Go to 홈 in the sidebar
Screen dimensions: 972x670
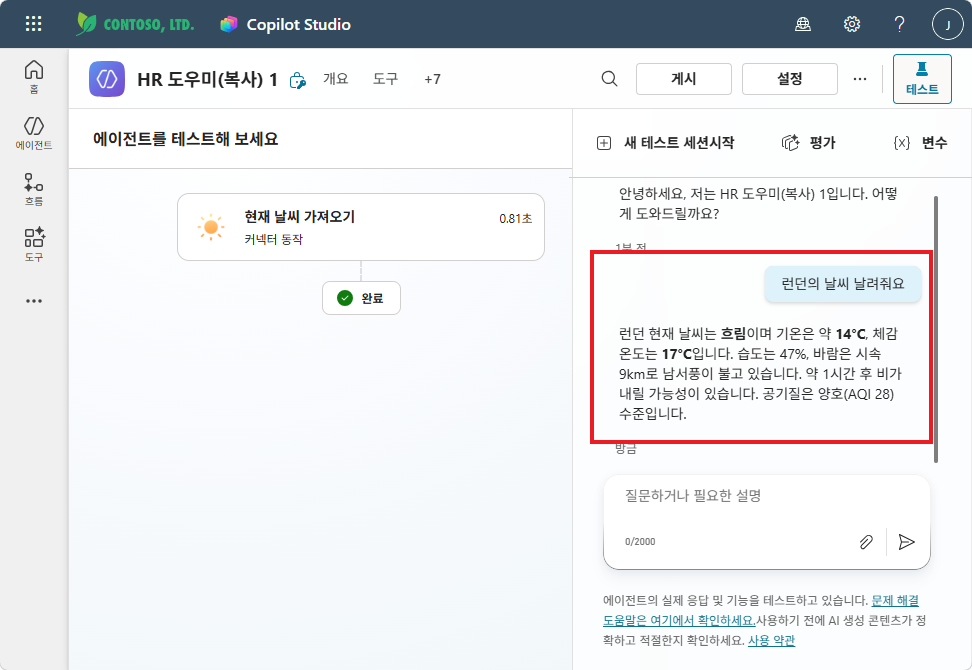click(34, 77)
